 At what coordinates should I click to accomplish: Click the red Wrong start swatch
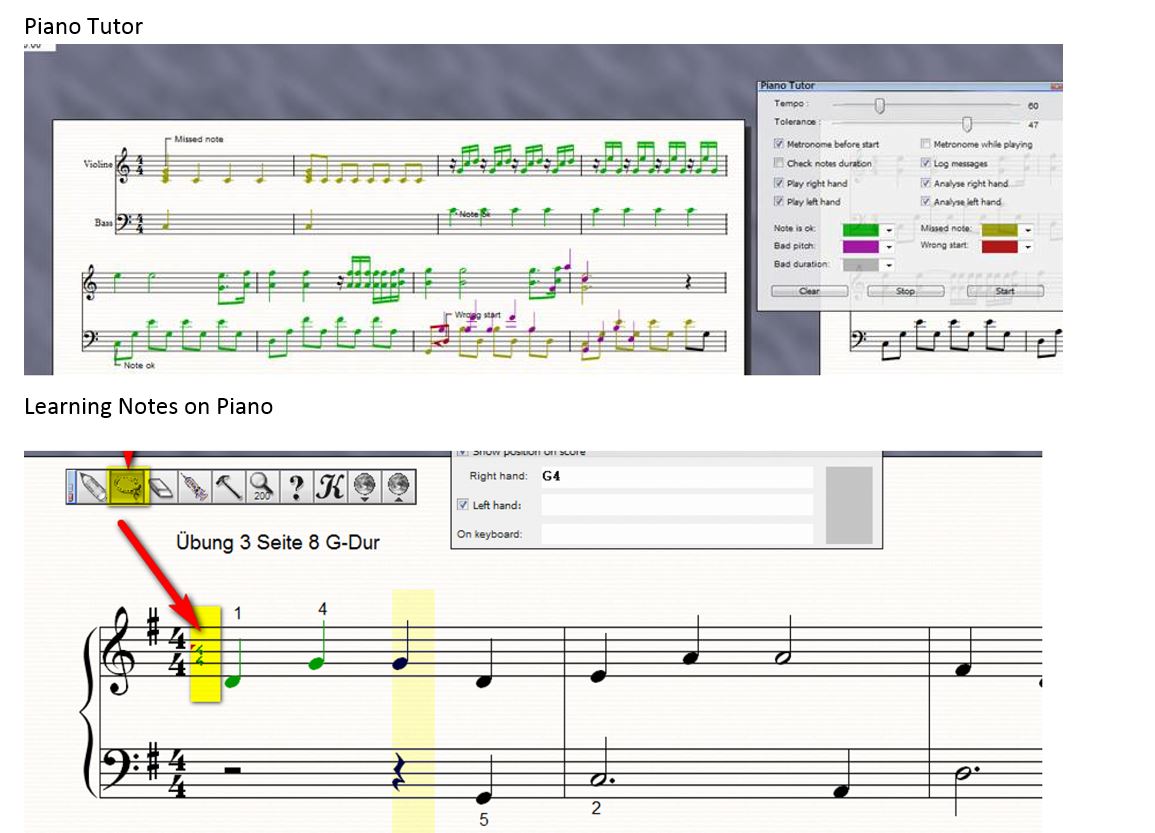click(1000, 247)
